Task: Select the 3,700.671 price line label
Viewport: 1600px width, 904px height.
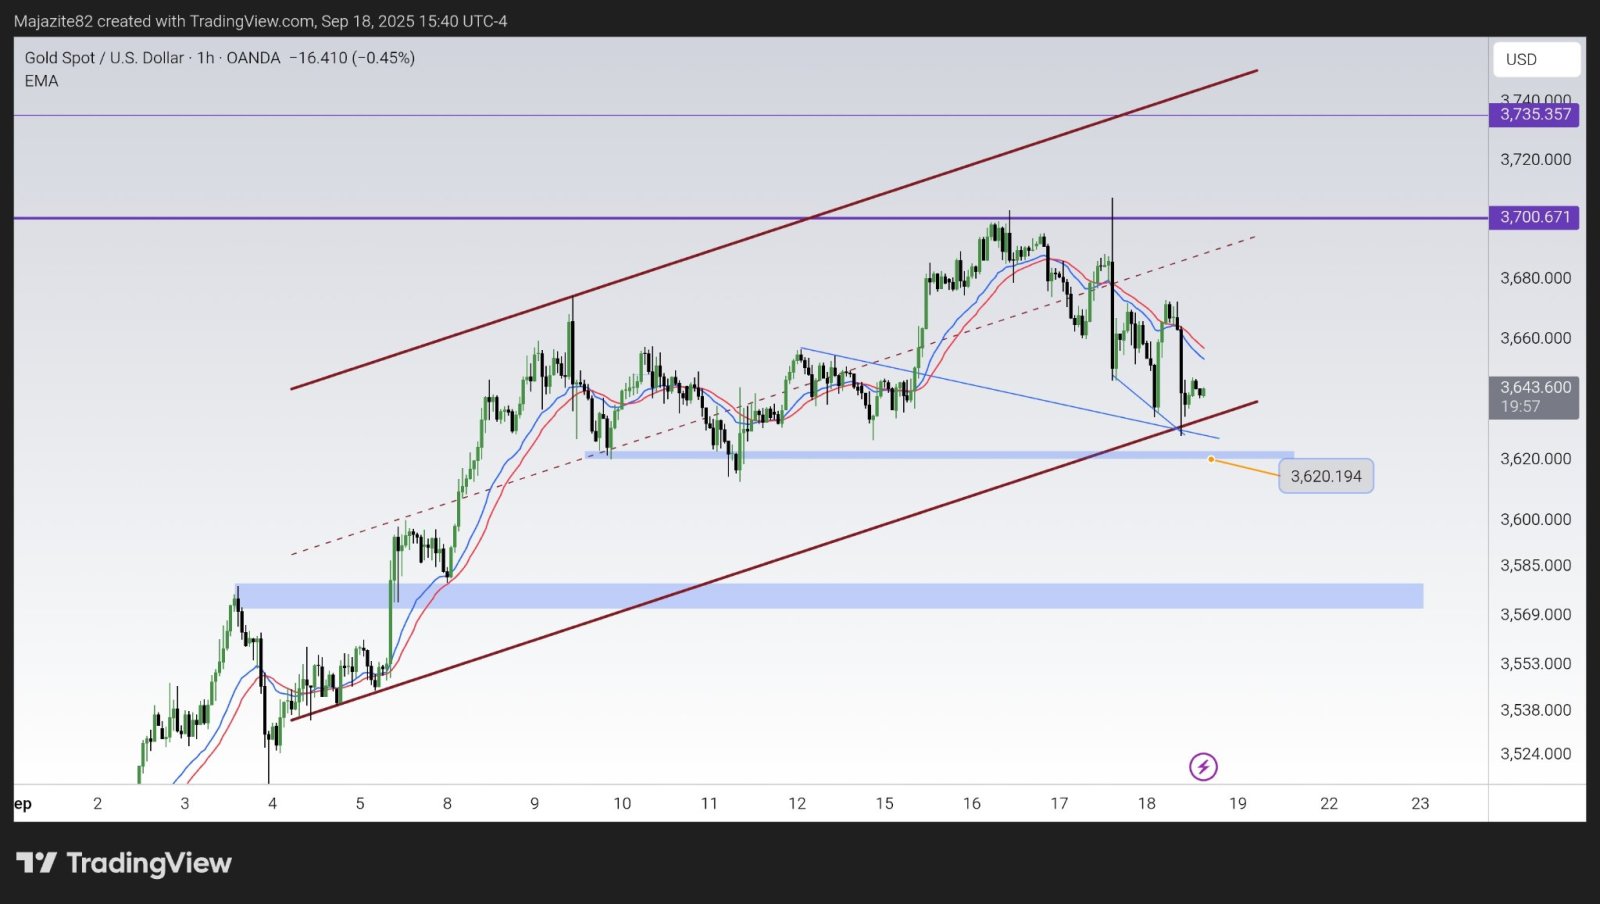Action: pos(1535,217)
